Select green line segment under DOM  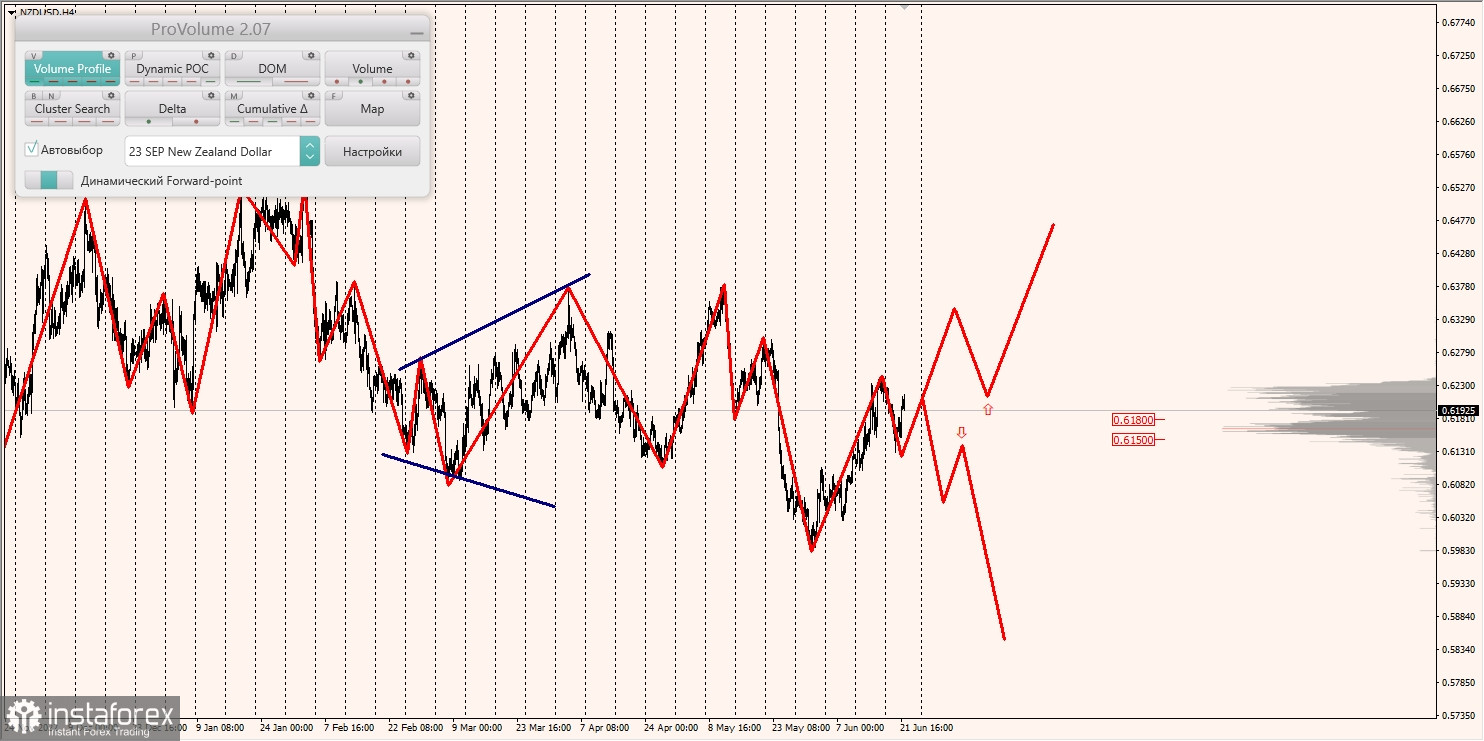coord(249,81)
